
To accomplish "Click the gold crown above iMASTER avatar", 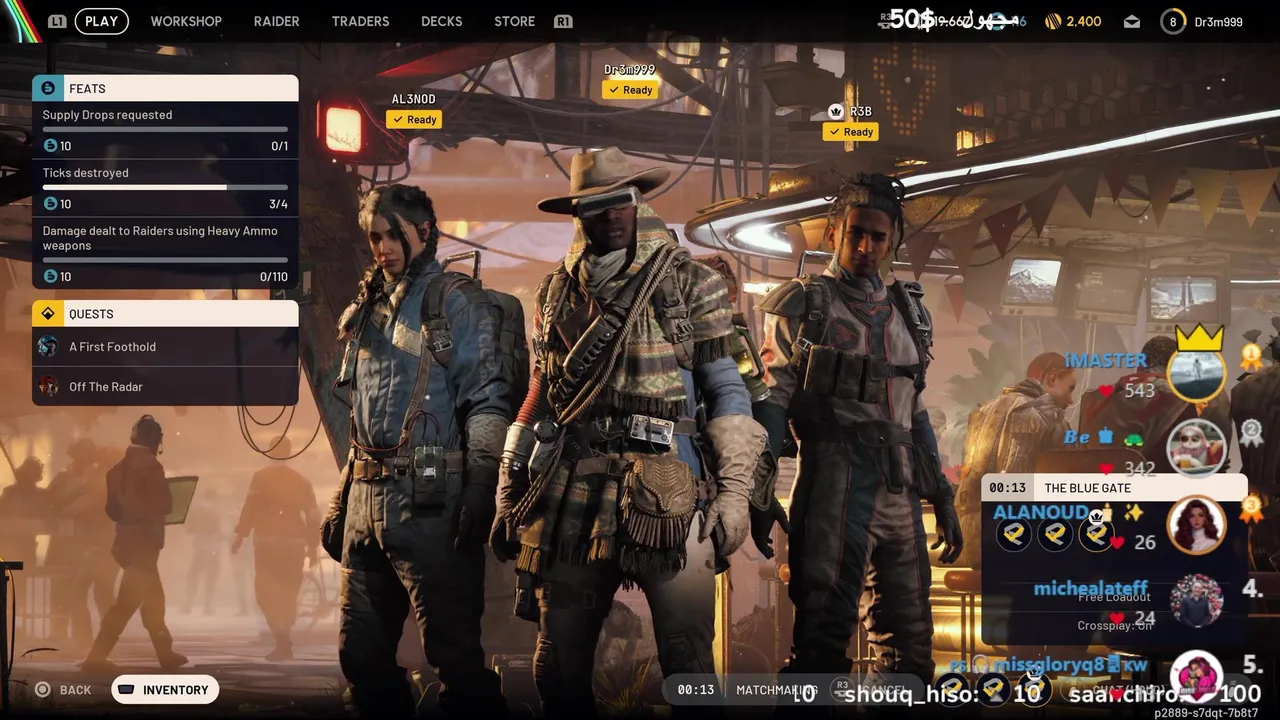I will coord(1199,339).
